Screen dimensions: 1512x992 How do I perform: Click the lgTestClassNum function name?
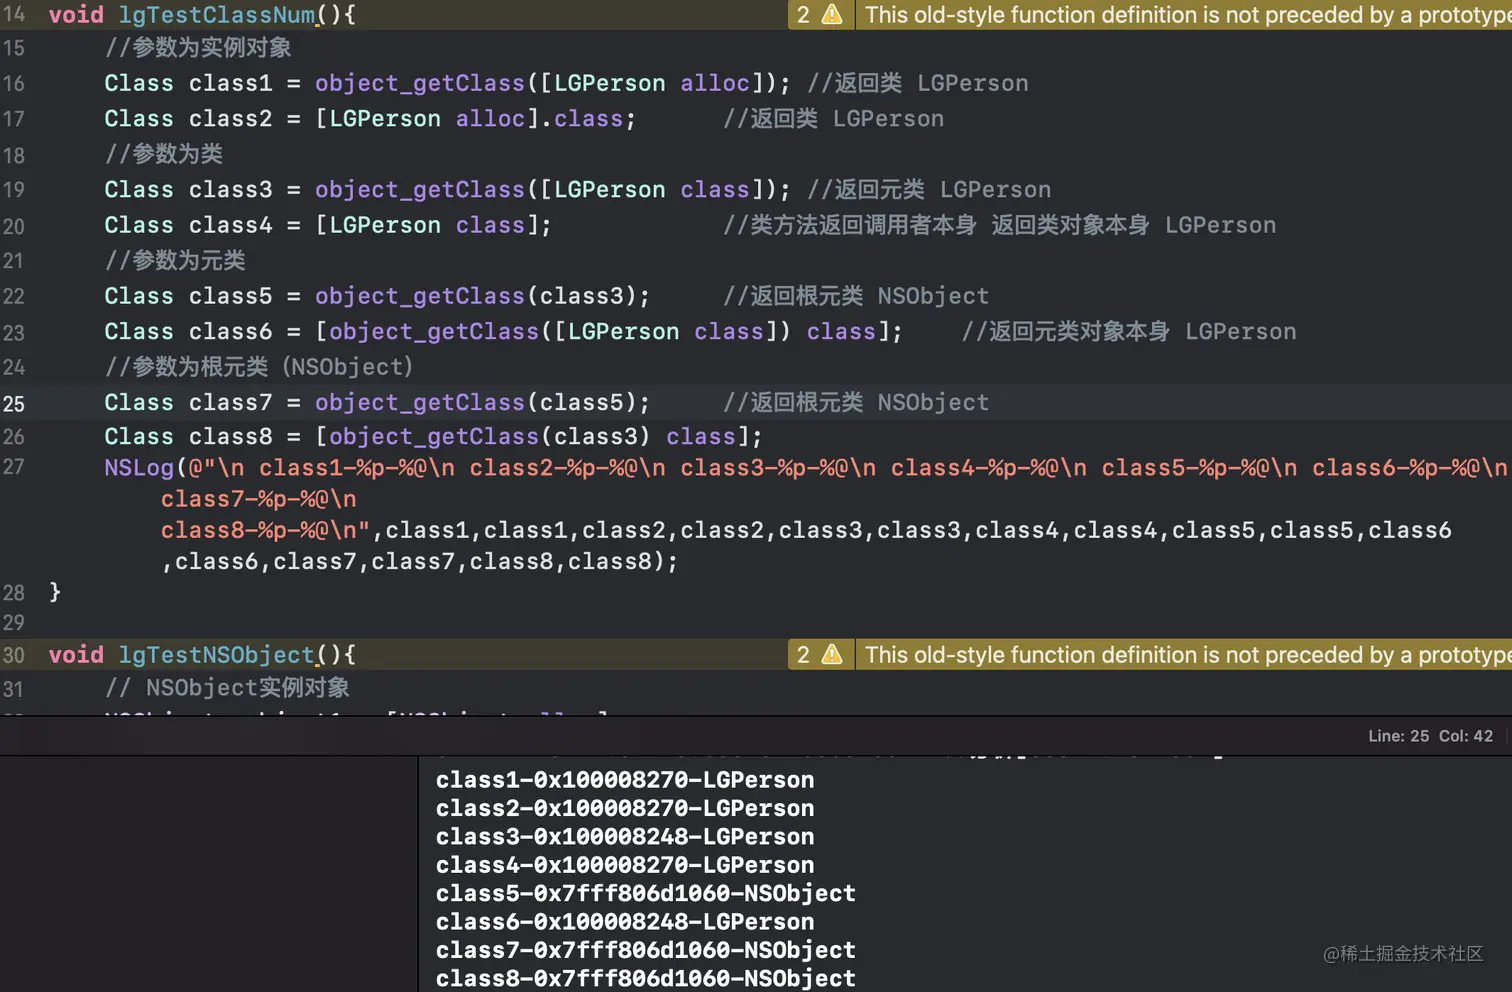pos(217,15)
